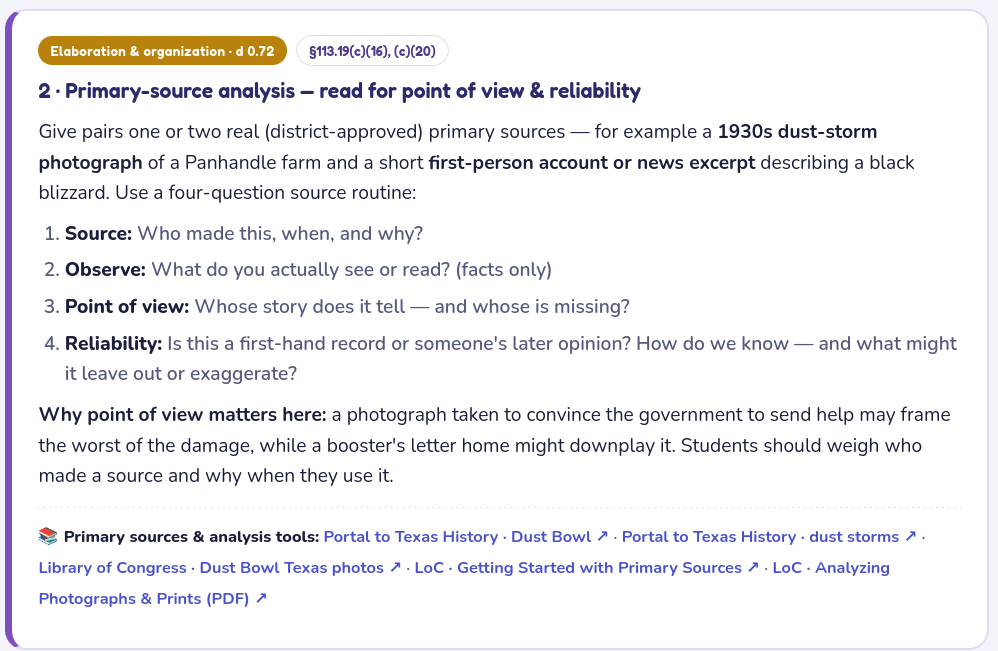
Task: Open Portal to Texas History Dust Bowl link
Action: (466, 536)
